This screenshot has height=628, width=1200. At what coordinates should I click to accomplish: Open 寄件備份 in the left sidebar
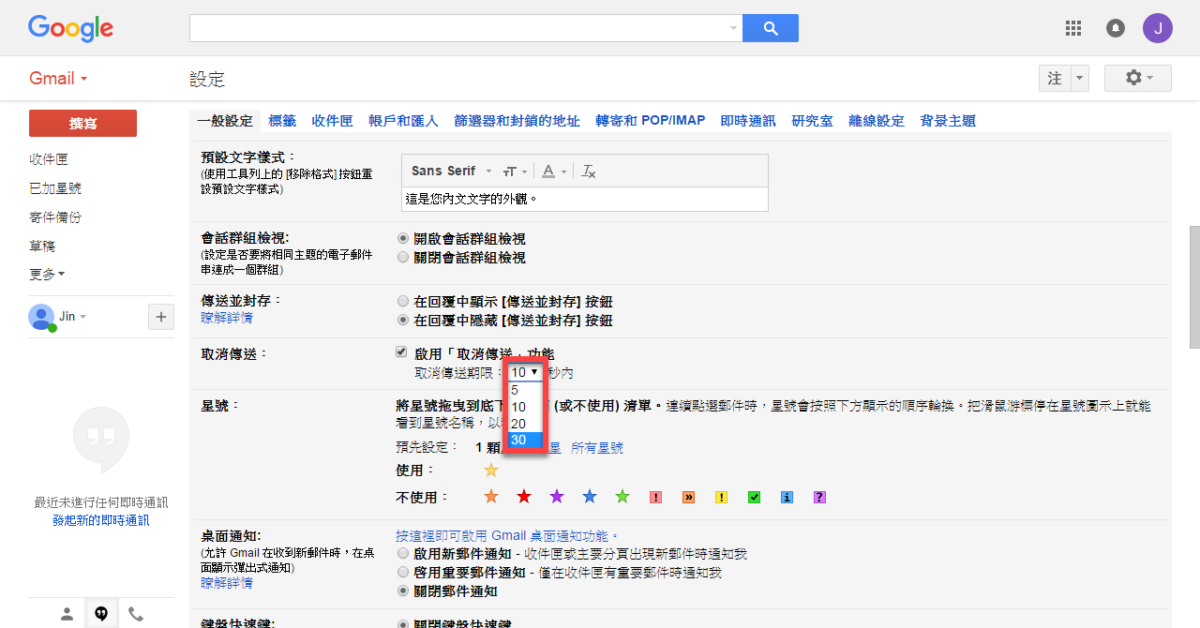tap(55, 217)
